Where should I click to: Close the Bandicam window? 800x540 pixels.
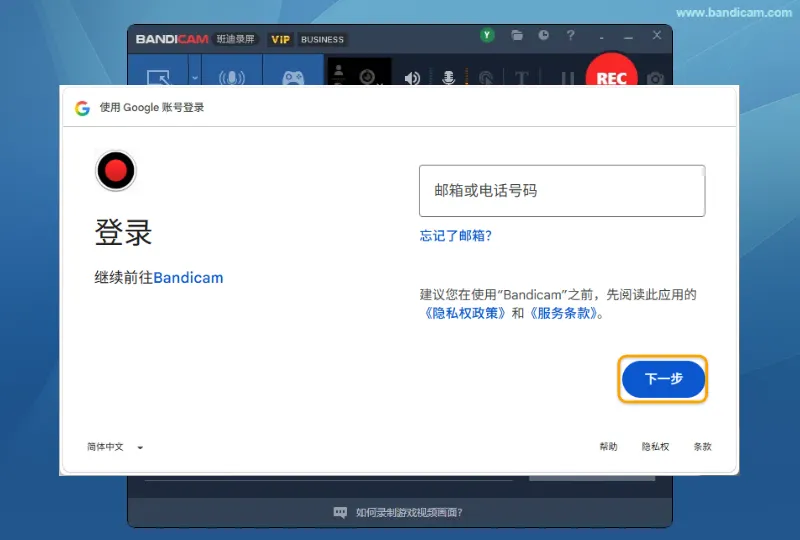657,35
